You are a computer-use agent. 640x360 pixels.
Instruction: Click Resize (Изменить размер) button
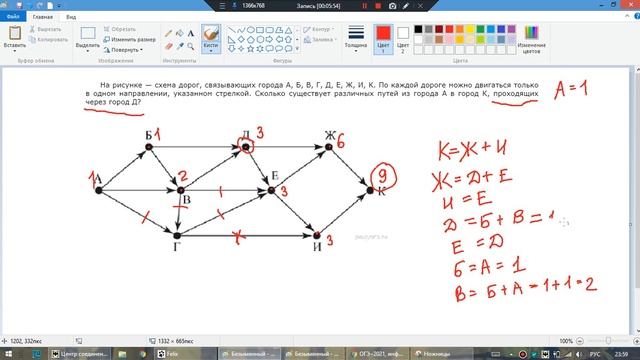(x=129, y=40)
